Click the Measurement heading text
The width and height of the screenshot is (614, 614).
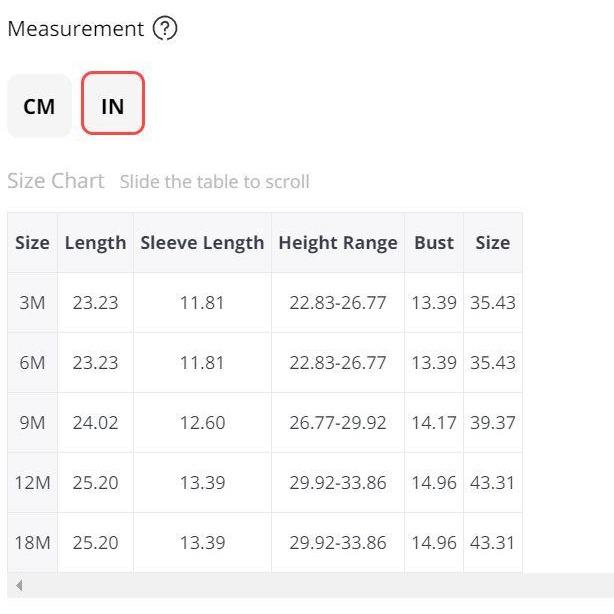coord(76,29)
